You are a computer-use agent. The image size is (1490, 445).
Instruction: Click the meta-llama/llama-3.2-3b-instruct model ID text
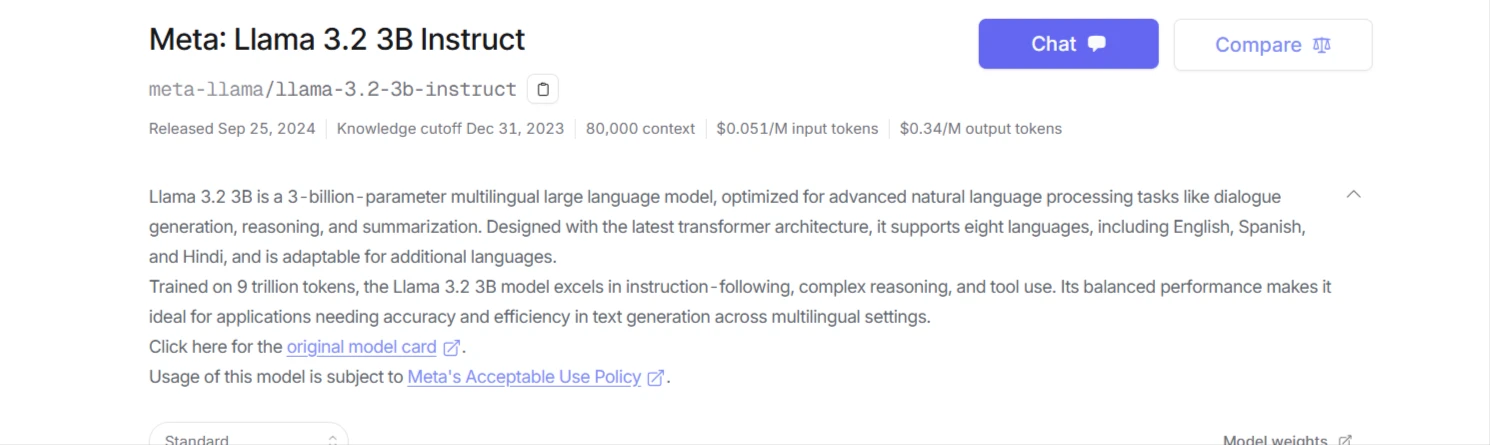[332, 89]
